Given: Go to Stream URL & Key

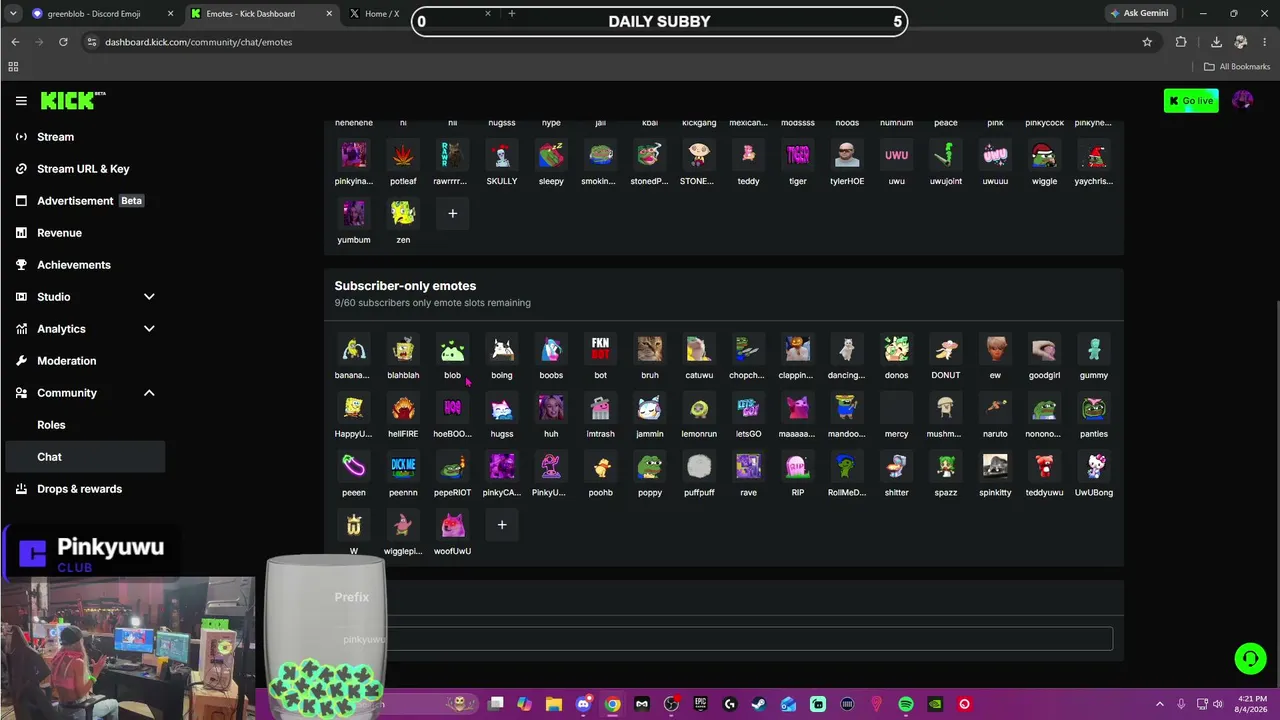Looking at the screenshot, I should click(x=83, y=169).
